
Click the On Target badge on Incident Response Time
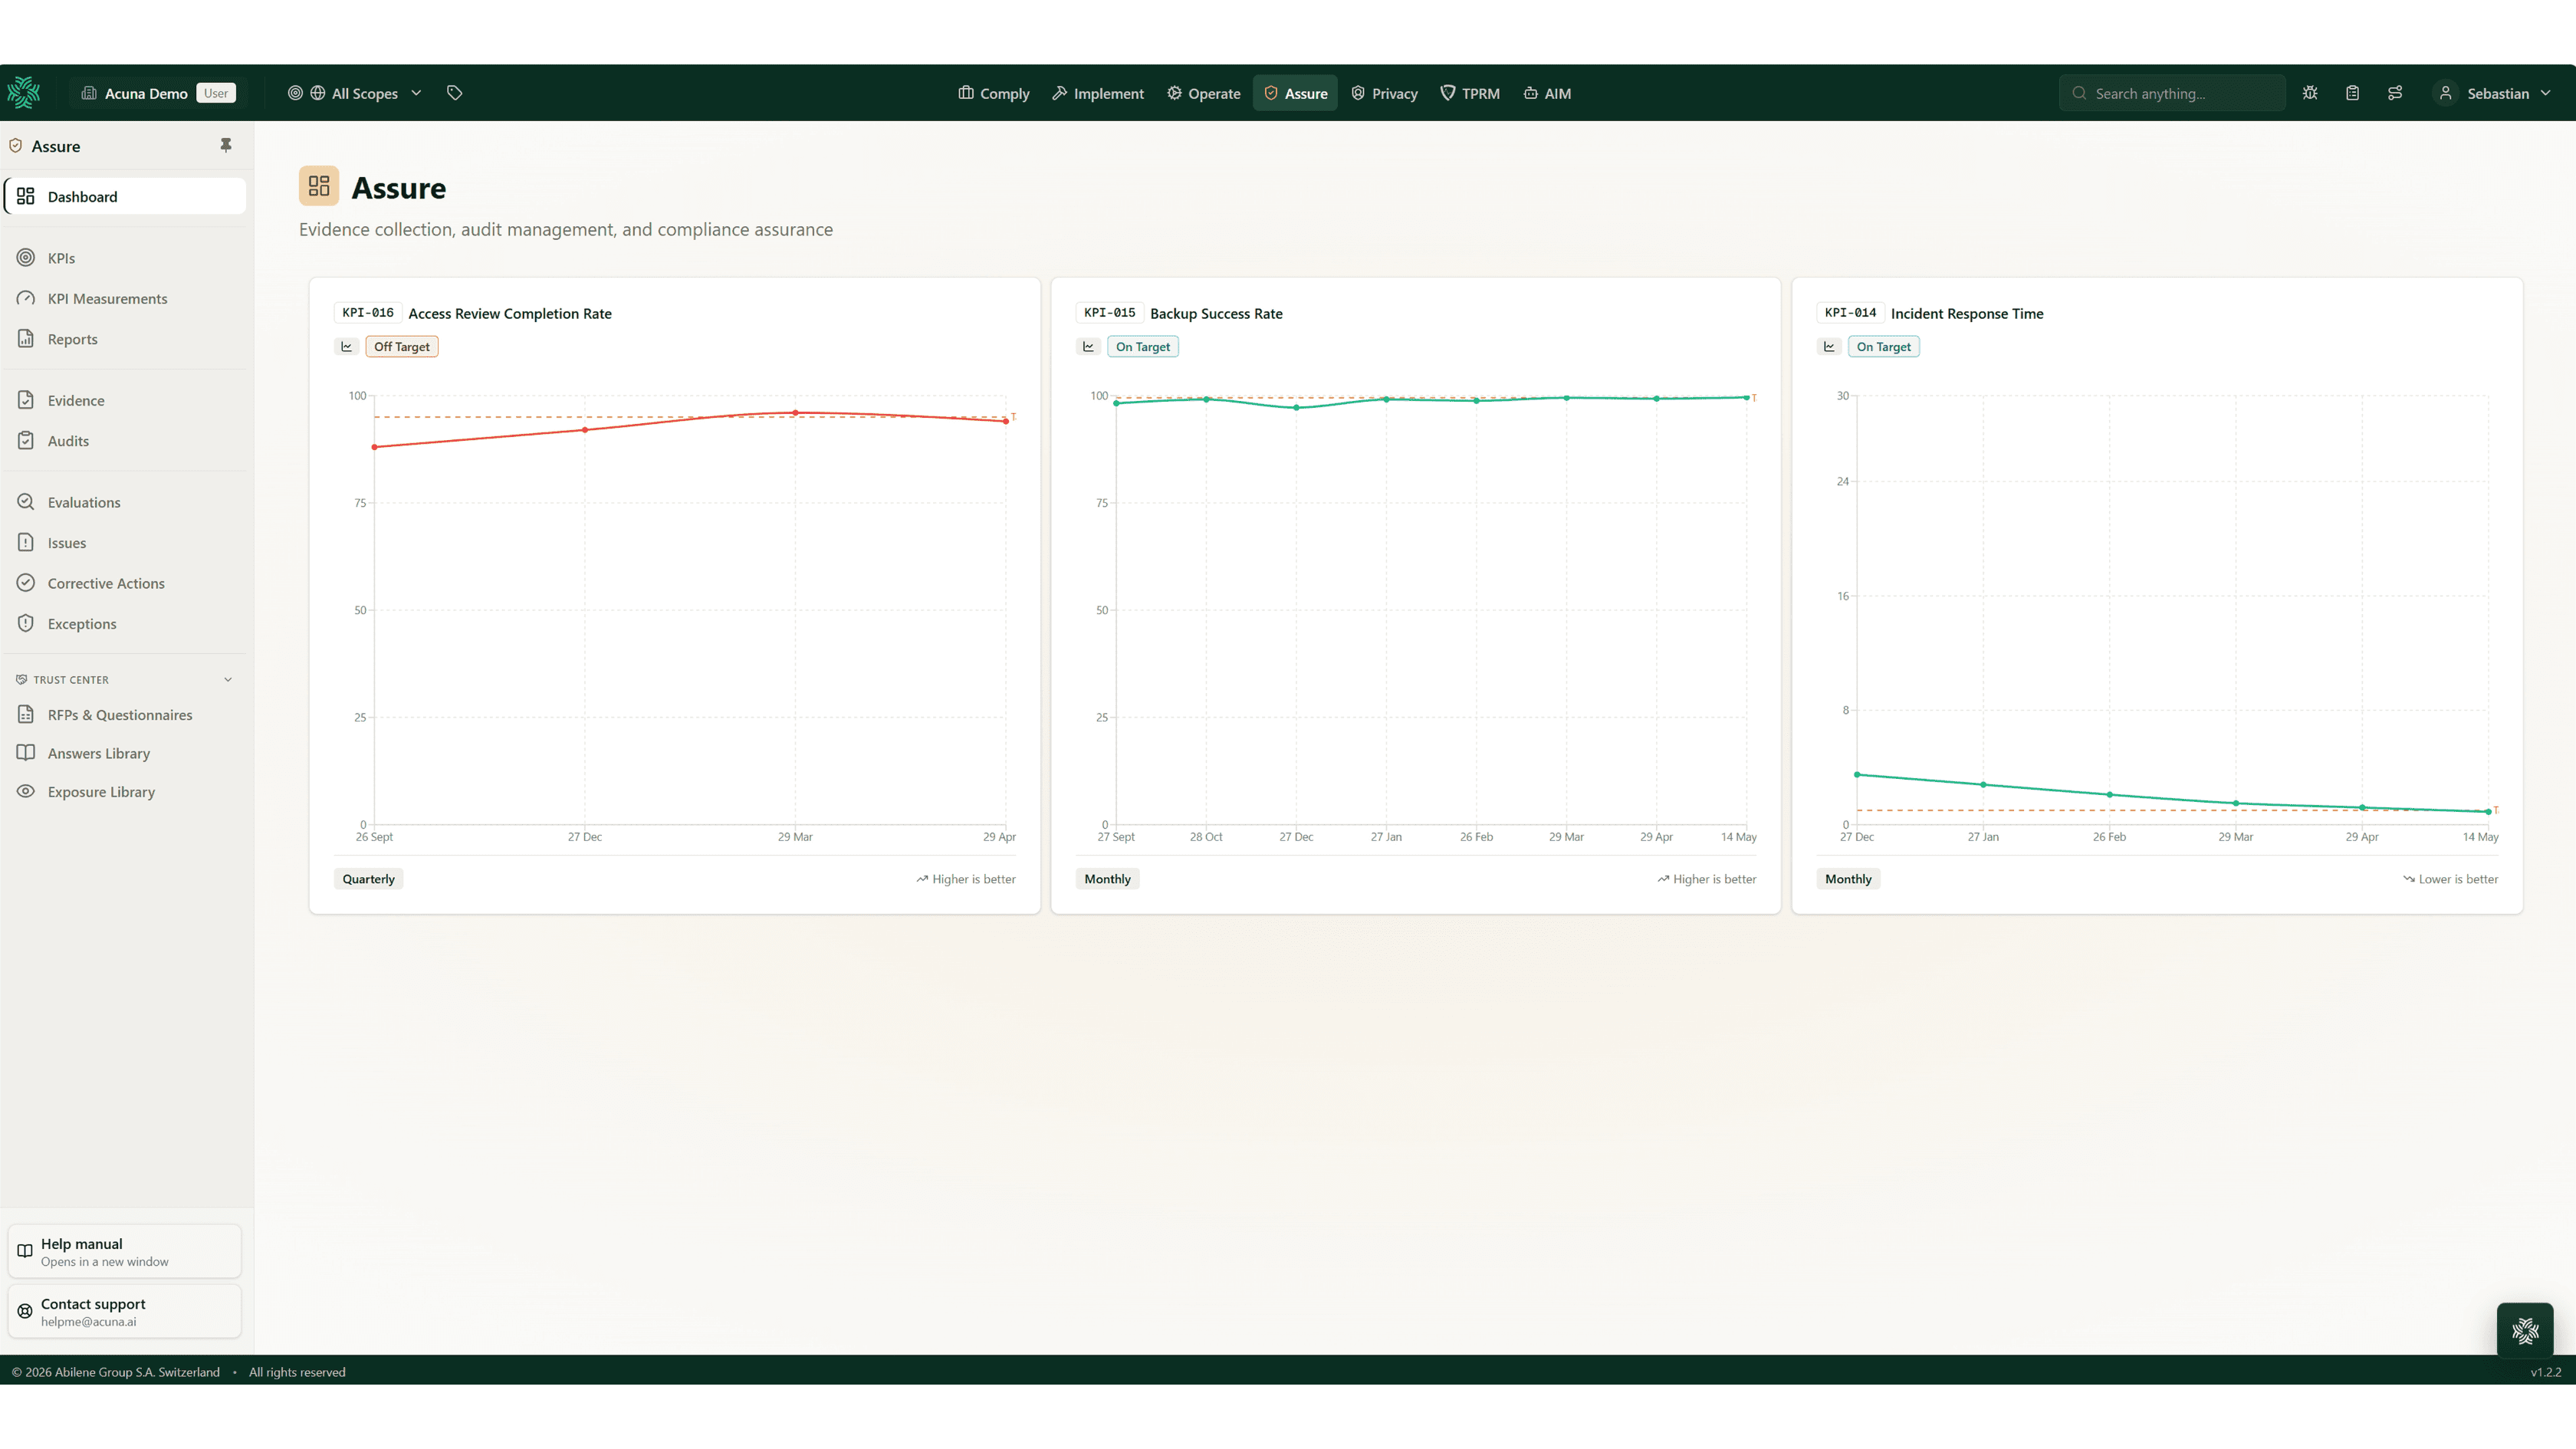tap(1884, 347)
